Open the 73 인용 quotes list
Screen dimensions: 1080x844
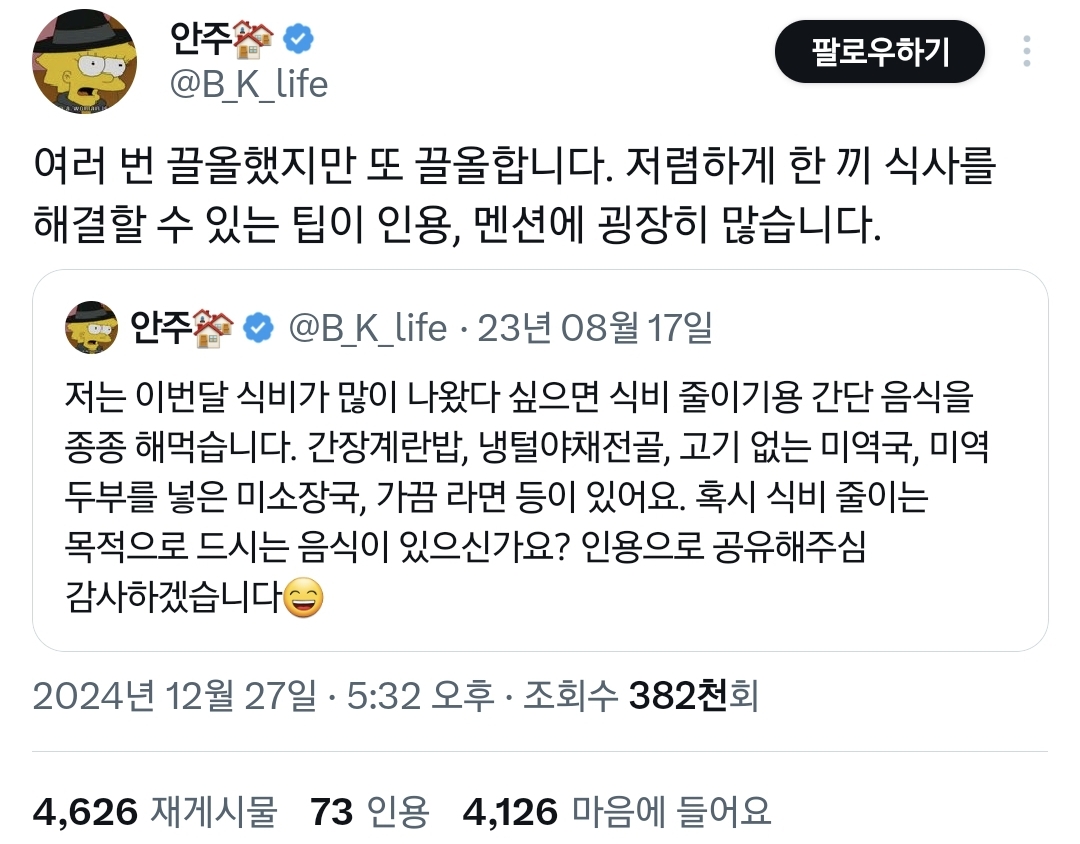pyautogui.click(x=369, y=811)
